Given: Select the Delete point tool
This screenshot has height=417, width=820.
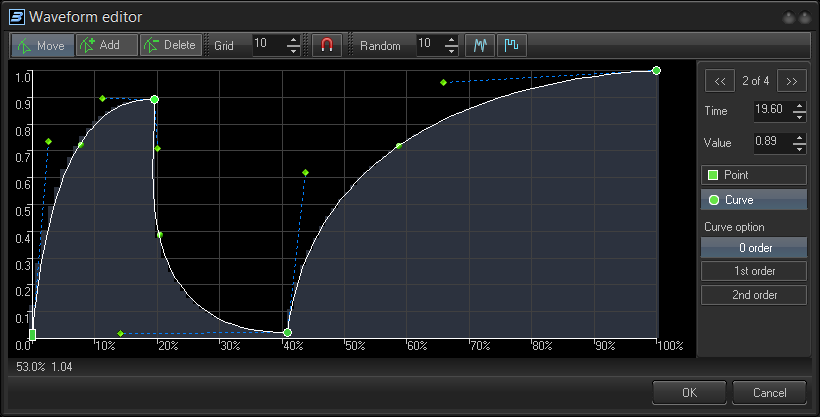Looking at the screenshot, I should 169,45.
